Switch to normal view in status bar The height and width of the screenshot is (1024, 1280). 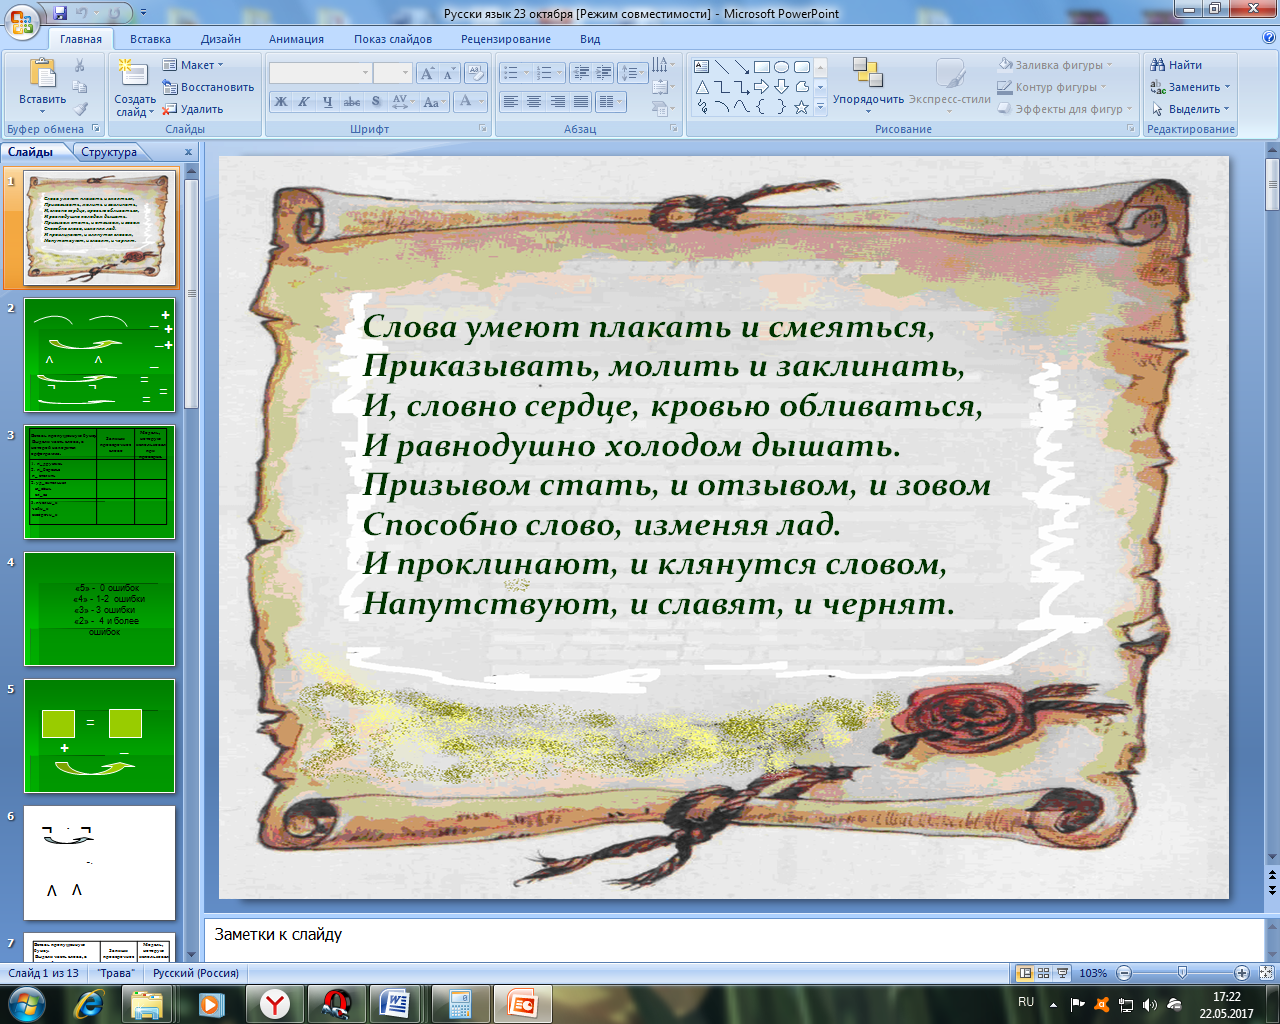pos(1024,973)
